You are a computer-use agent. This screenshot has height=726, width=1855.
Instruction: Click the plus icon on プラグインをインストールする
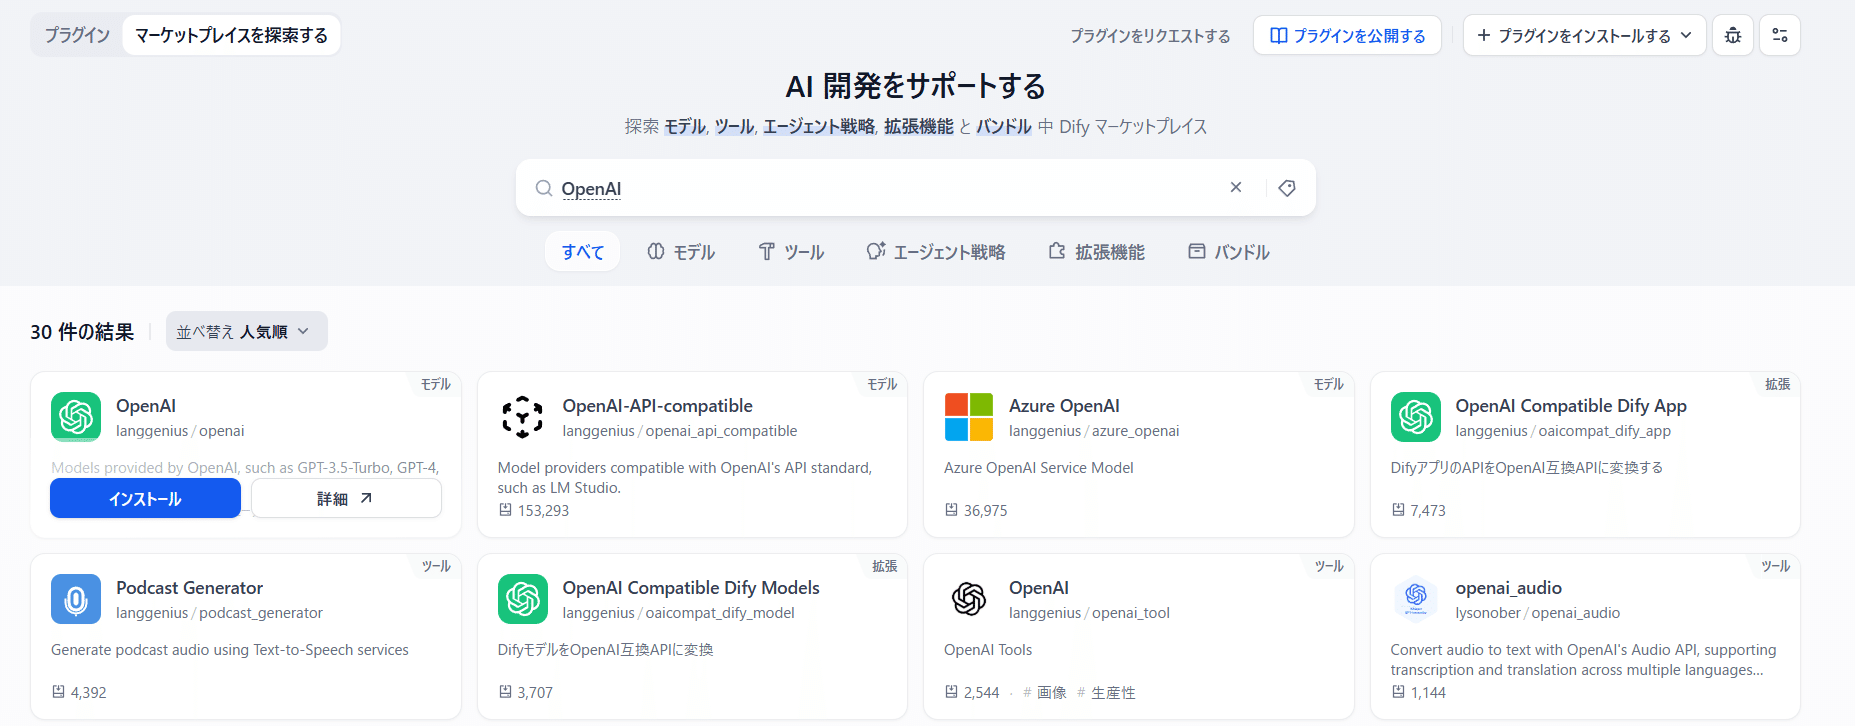pyautogui.click(x=1484, y=35)
